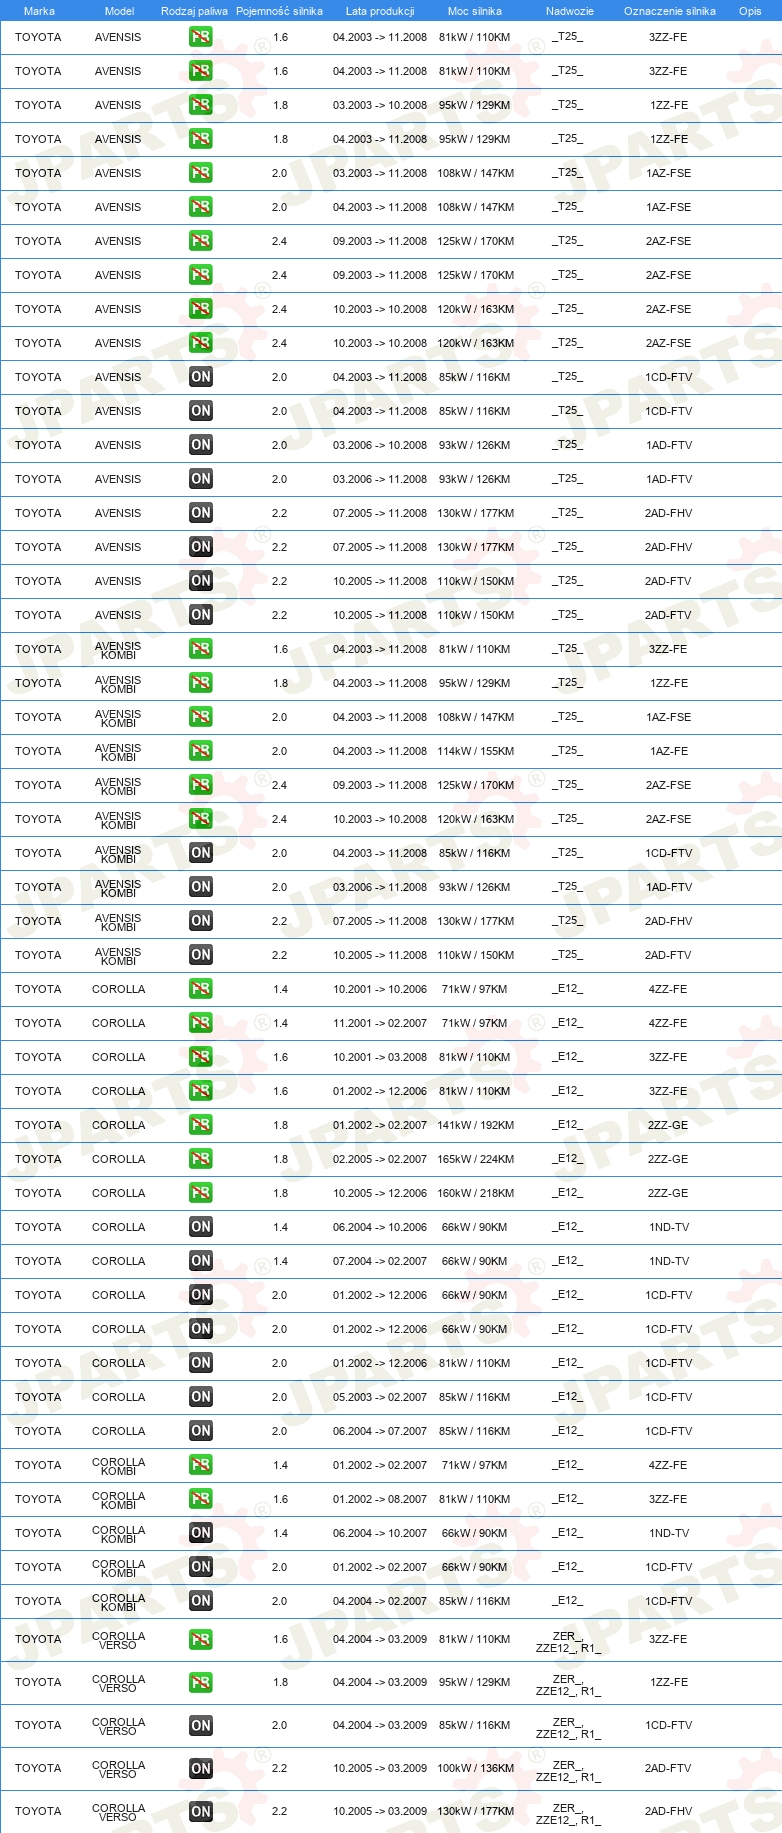Click date range 01.2002 -> 08.2007
The width and height of the screenshot is (782, 1833).
pyautogui.click(x=380, y=1499)
